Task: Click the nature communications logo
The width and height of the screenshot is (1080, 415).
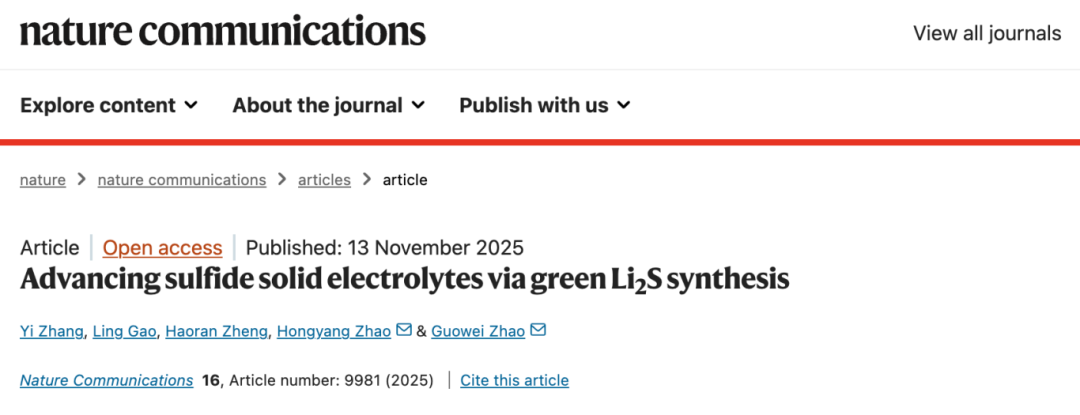Action: [x=223, y=32]
